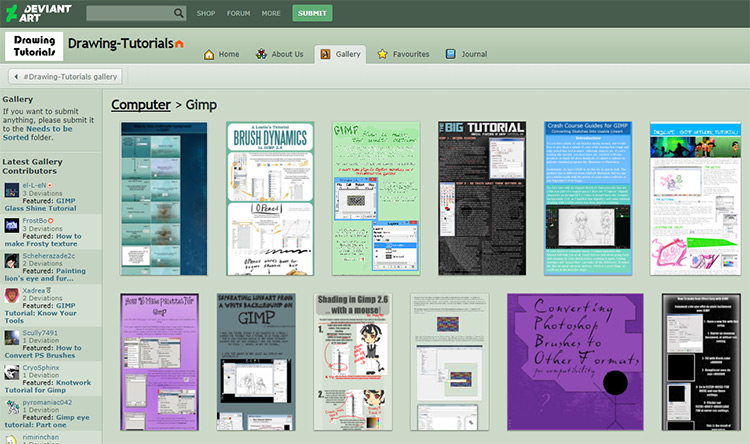
Task: Click the Home house icon
Action: (209, 54)
